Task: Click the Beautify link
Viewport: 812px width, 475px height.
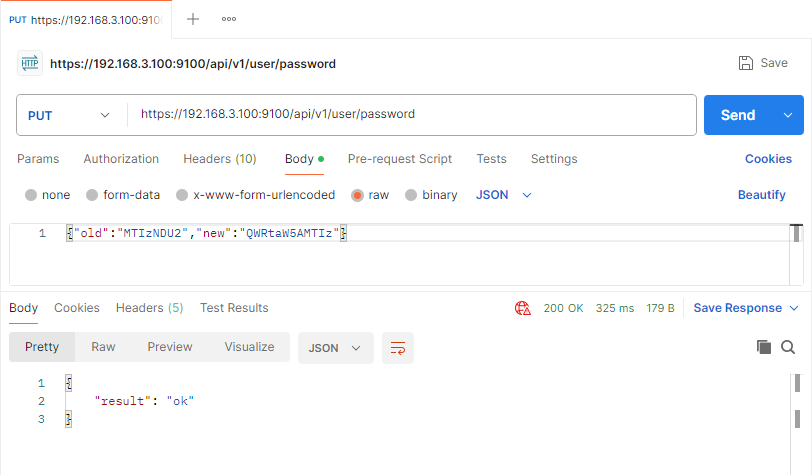Action: (x=761, y=195)
